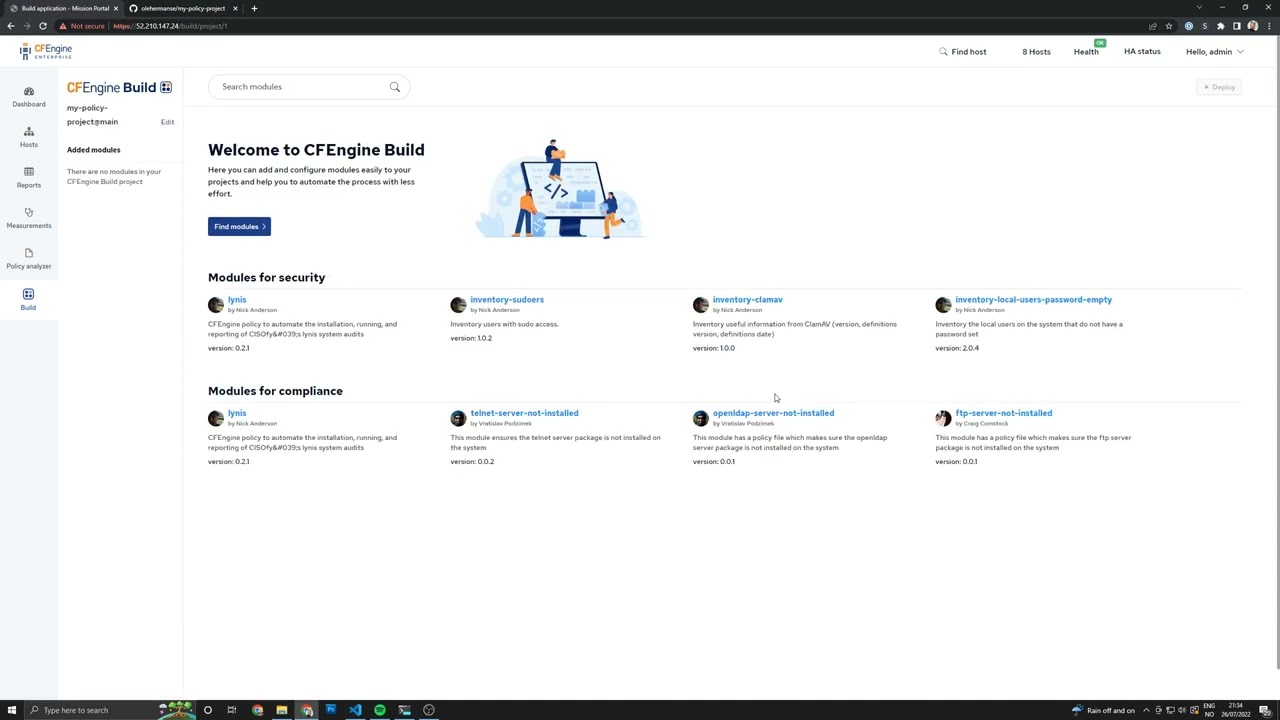The height and width of the screenshot is (720, 1280).
Task: Click the Not secure site warning
Action: [82, 26]
